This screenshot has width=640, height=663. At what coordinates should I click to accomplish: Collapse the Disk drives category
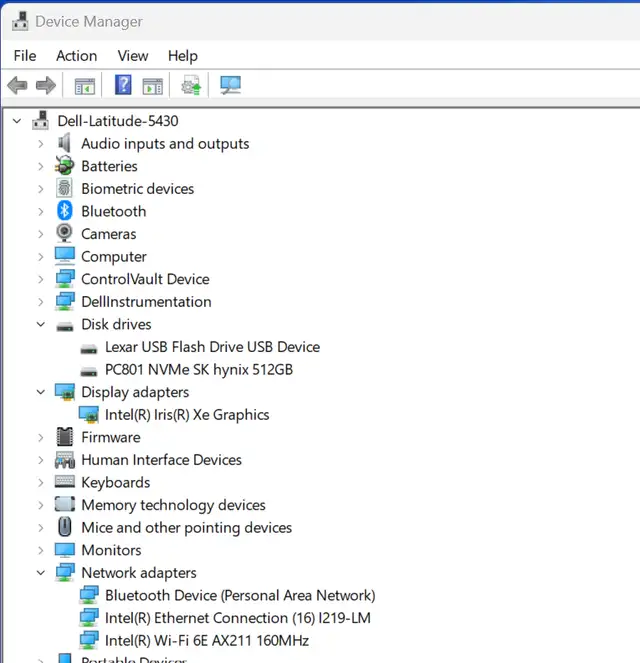click(41, 325)
